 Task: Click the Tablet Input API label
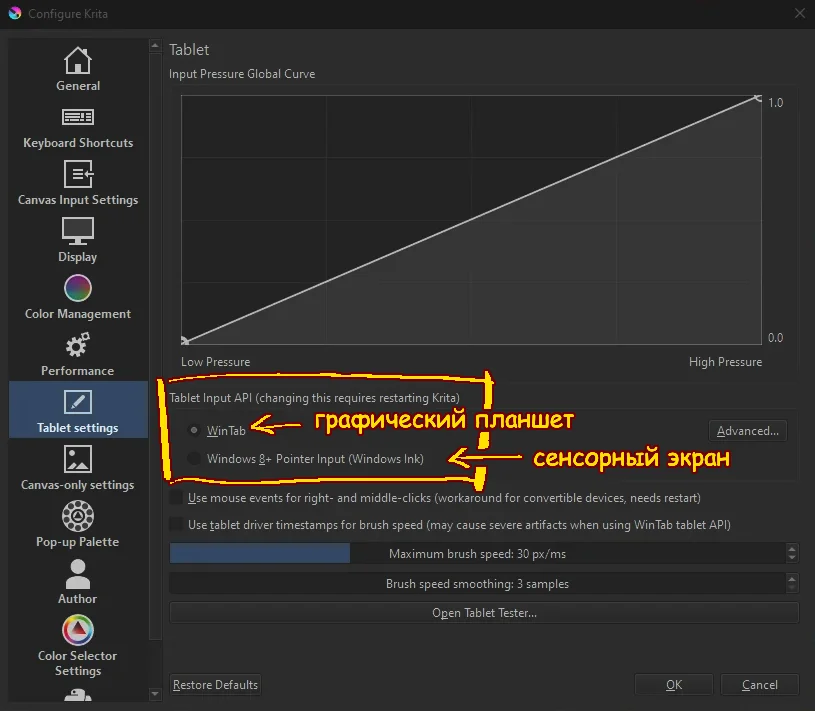tap(314, 398)
